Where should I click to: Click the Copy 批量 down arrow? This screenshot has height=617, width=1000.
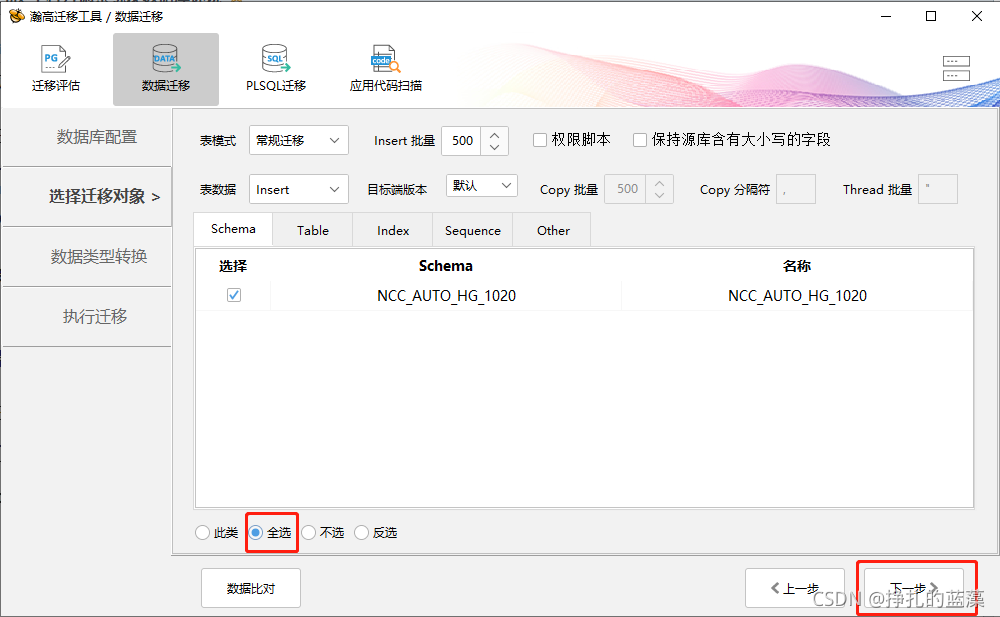coord(659,196)
